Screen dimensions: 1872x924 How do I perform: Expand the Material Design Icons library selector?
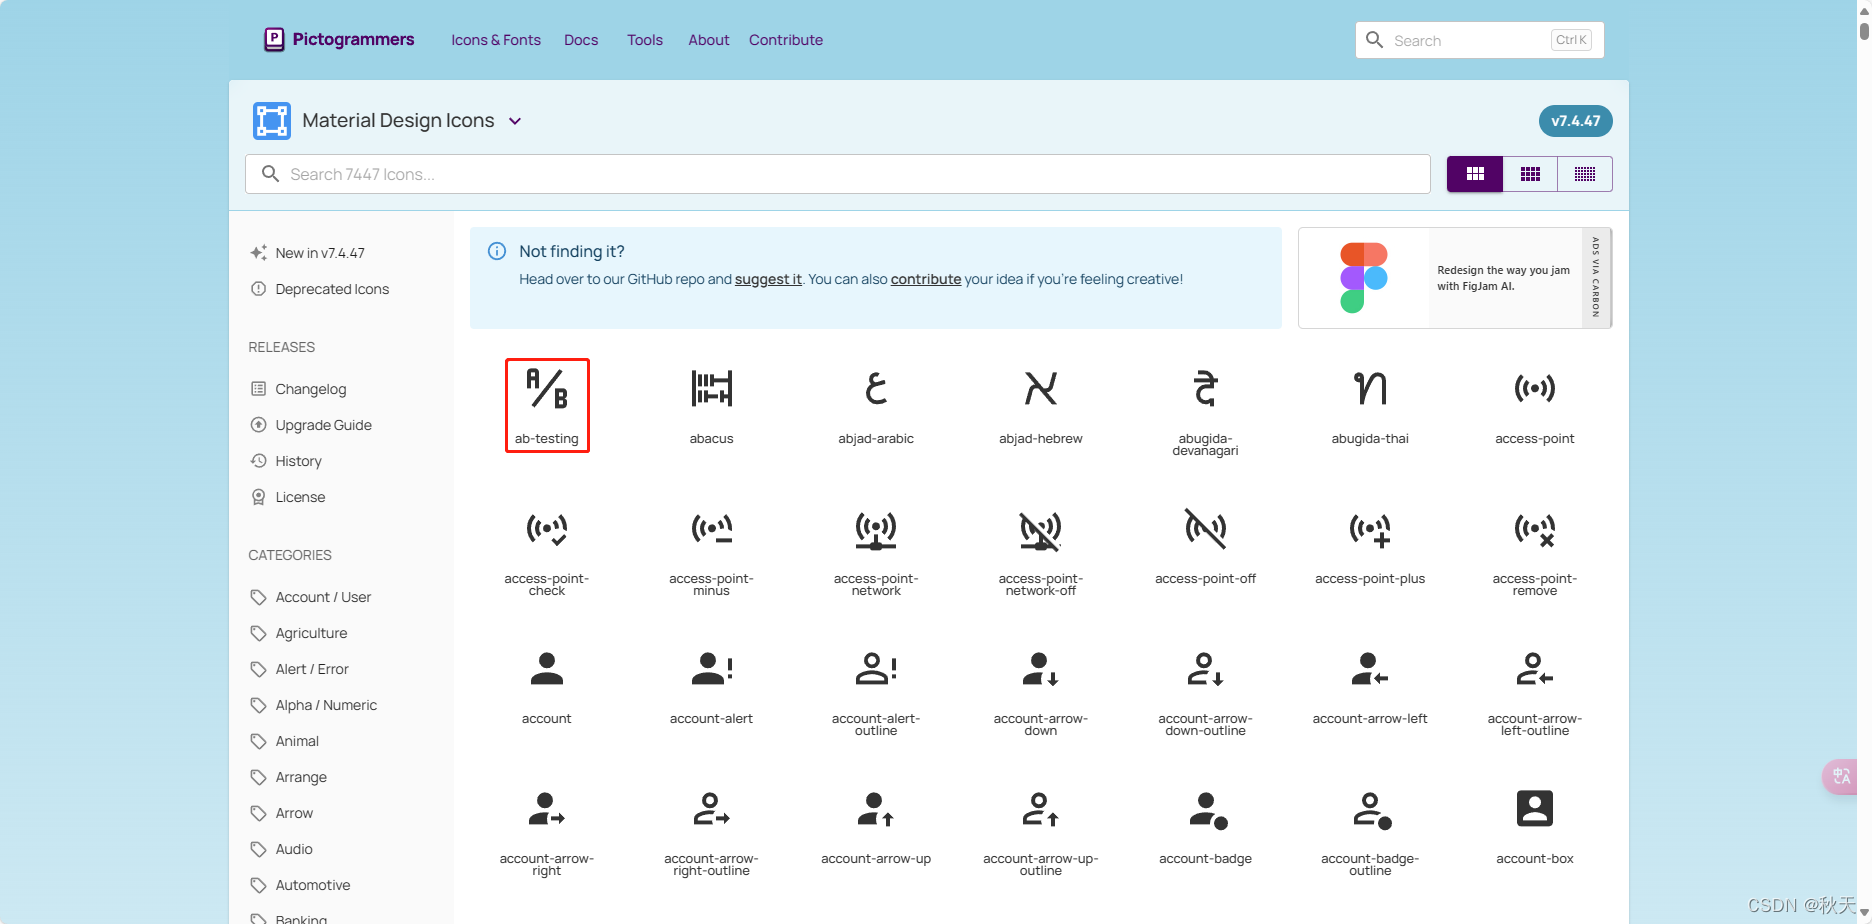click(515, 120)
